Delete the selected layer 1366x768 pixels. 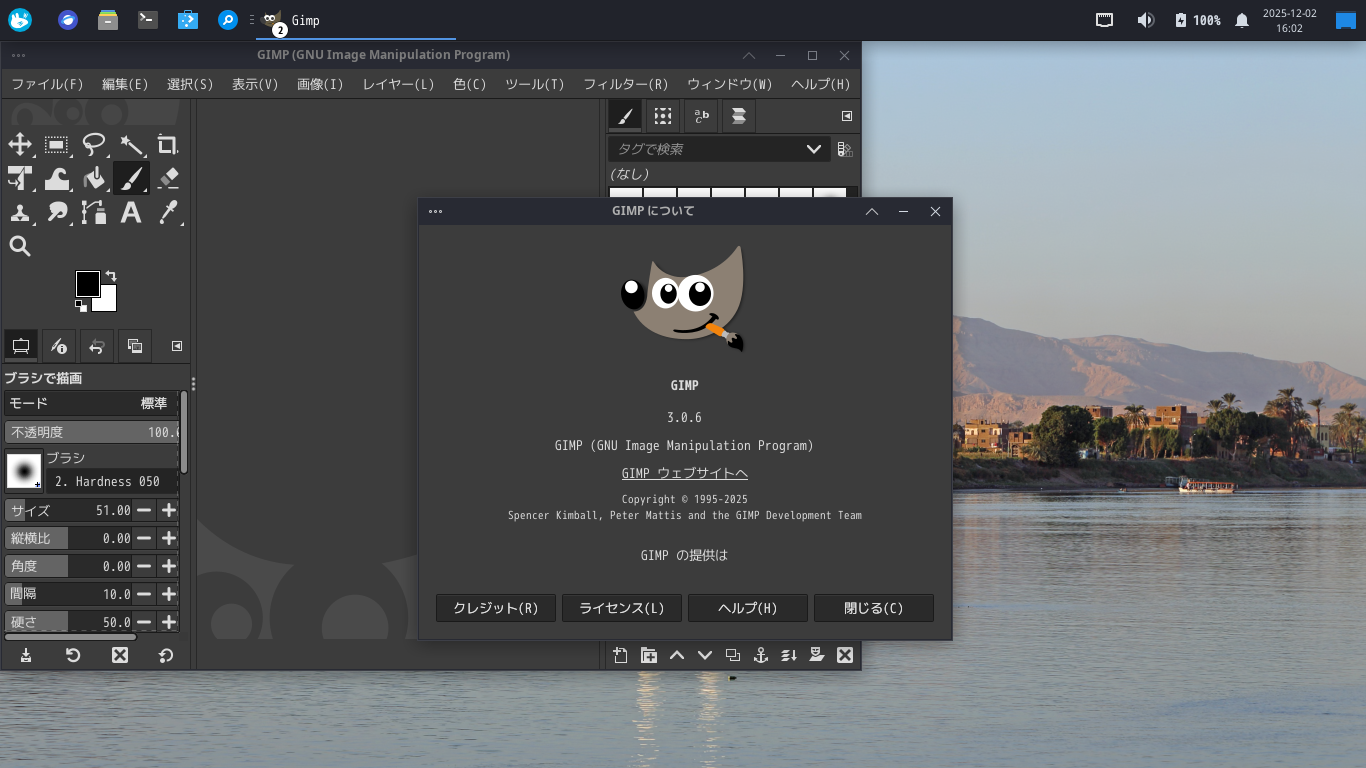coord(845,655)
